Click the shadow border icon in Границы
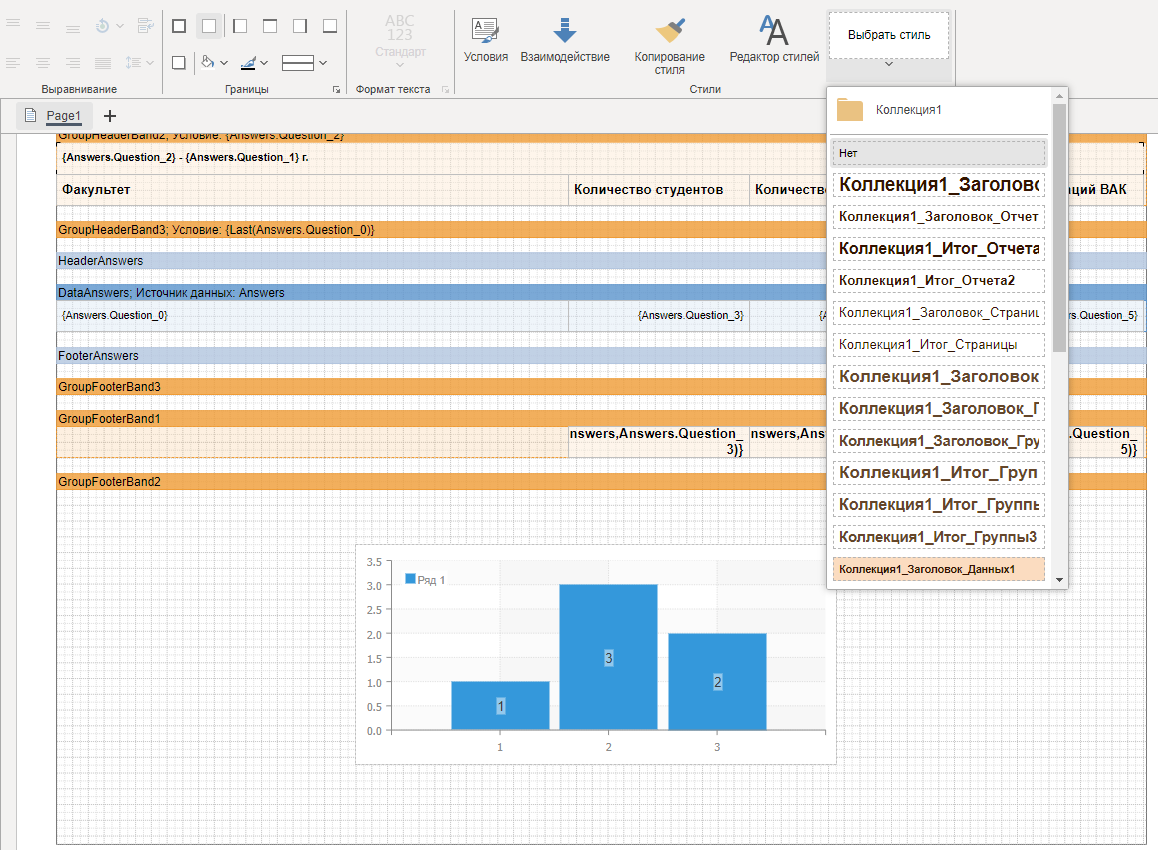 pos(178,63)
